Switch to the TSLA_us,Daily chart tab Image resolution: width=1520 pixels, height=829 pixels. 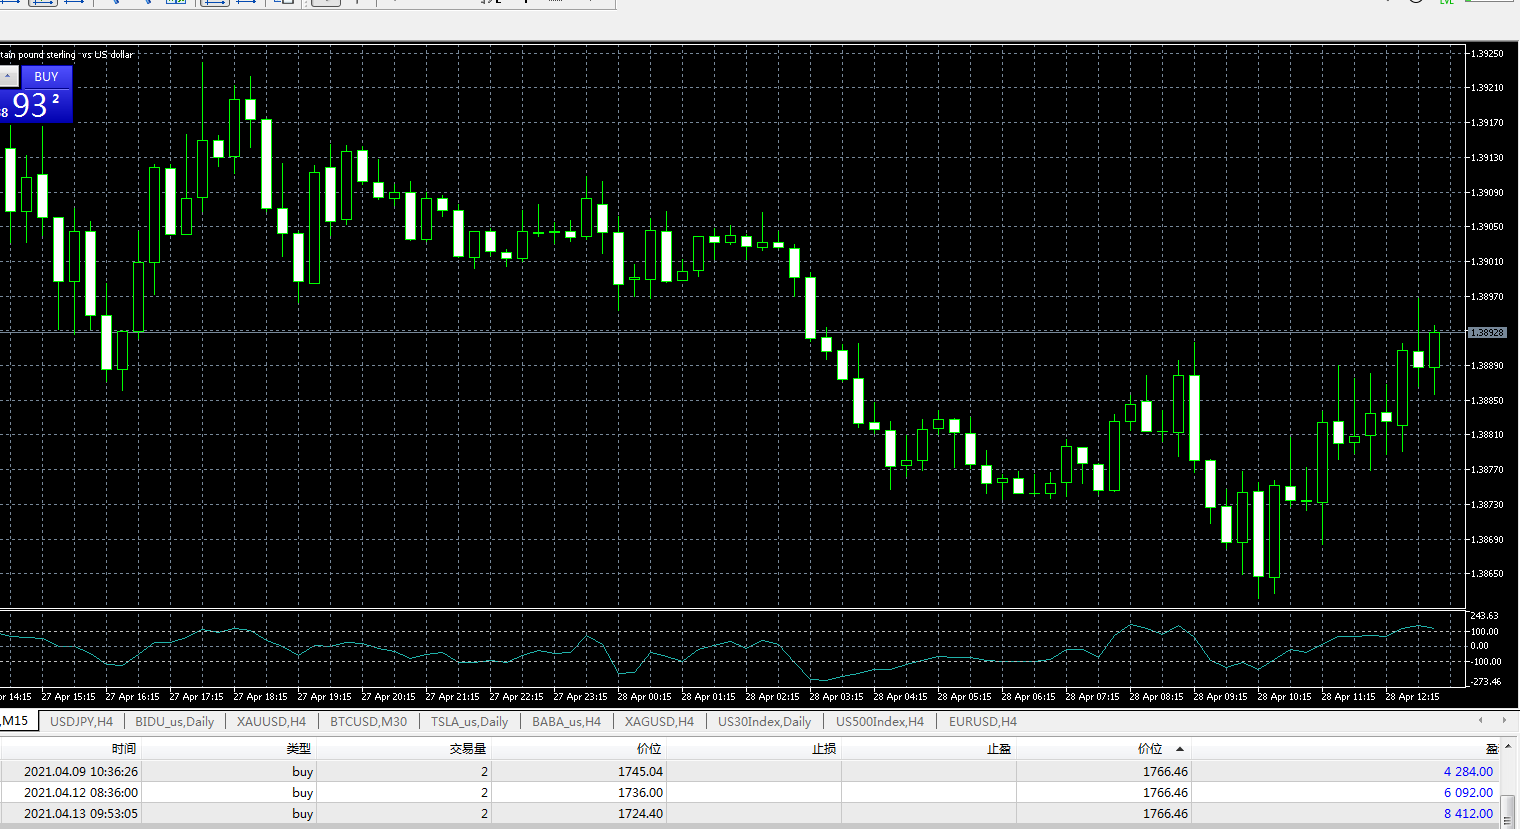point(469,722)
